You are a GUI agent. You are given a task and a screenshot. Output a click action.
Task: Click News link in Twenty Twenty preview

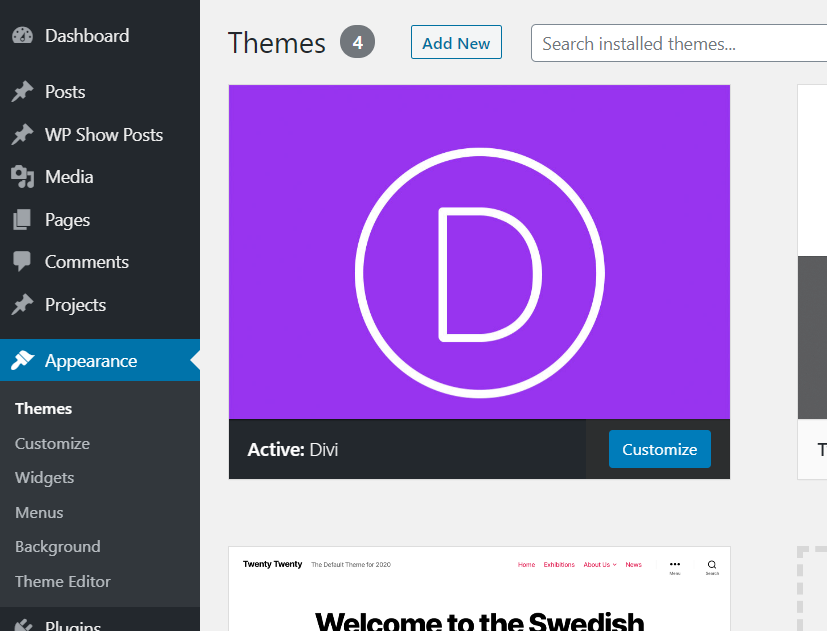pos(633,565)
